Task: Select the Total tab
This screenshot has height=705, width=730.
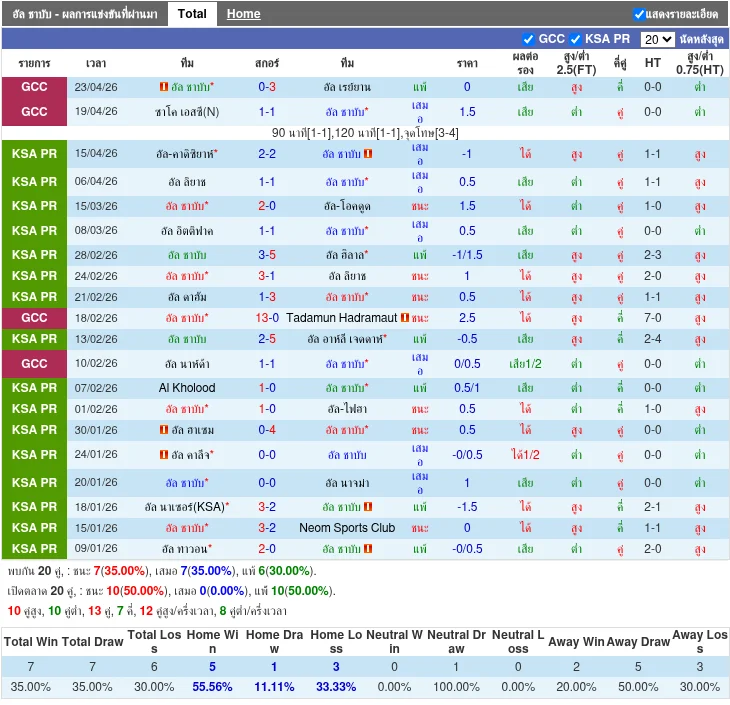Action: [192, 14]
